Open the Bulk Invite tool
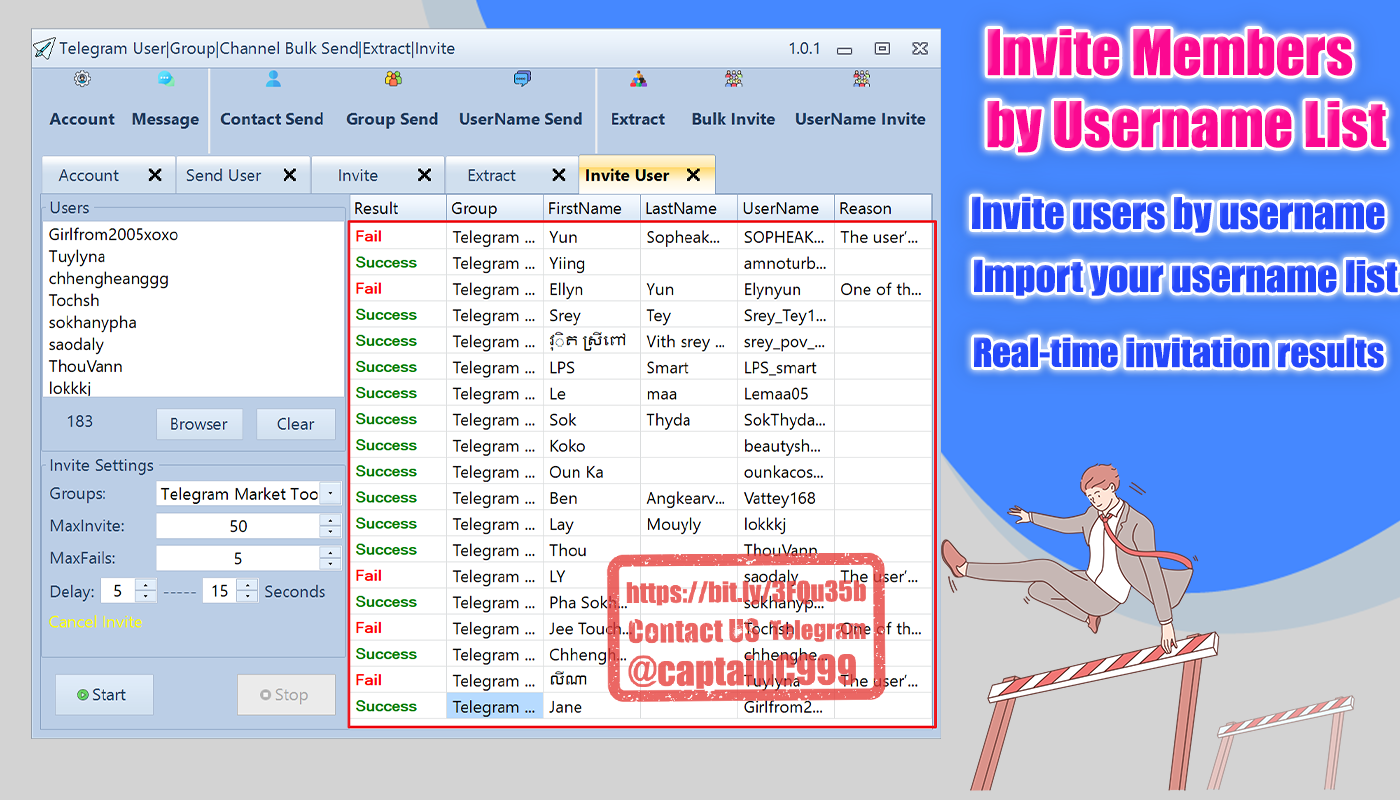1400x800 pixels. (733, 80)
